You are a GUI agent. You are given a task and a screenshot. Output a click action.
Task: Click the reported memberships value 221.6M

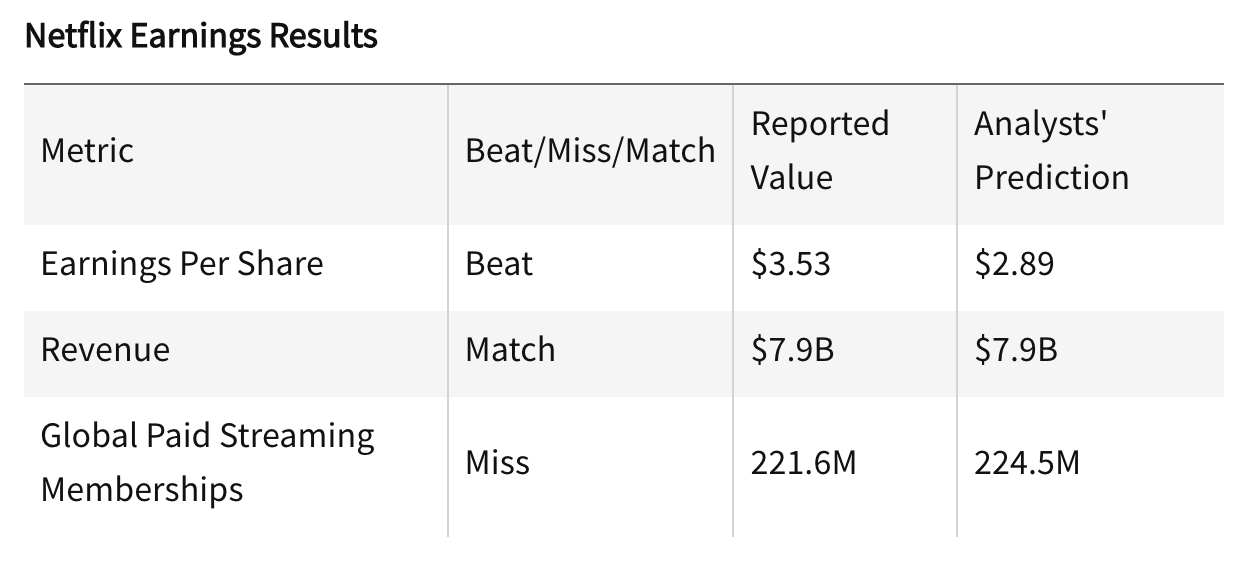[803, 463]
